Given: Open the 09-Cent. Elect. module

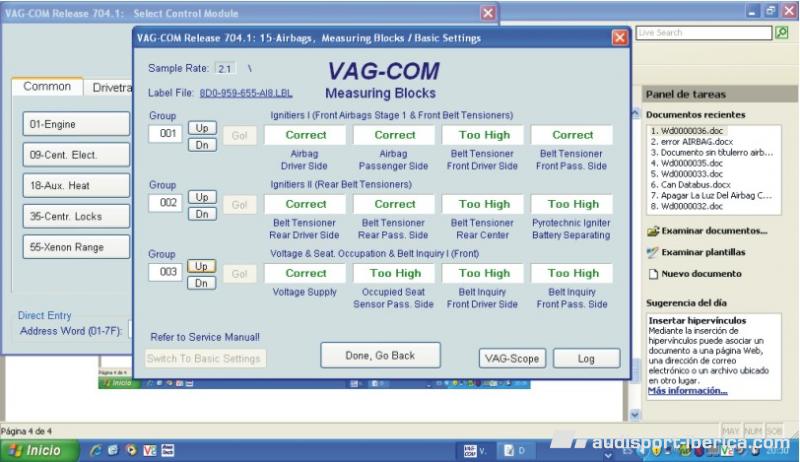Looking at the screenshot, I should 76,155.
